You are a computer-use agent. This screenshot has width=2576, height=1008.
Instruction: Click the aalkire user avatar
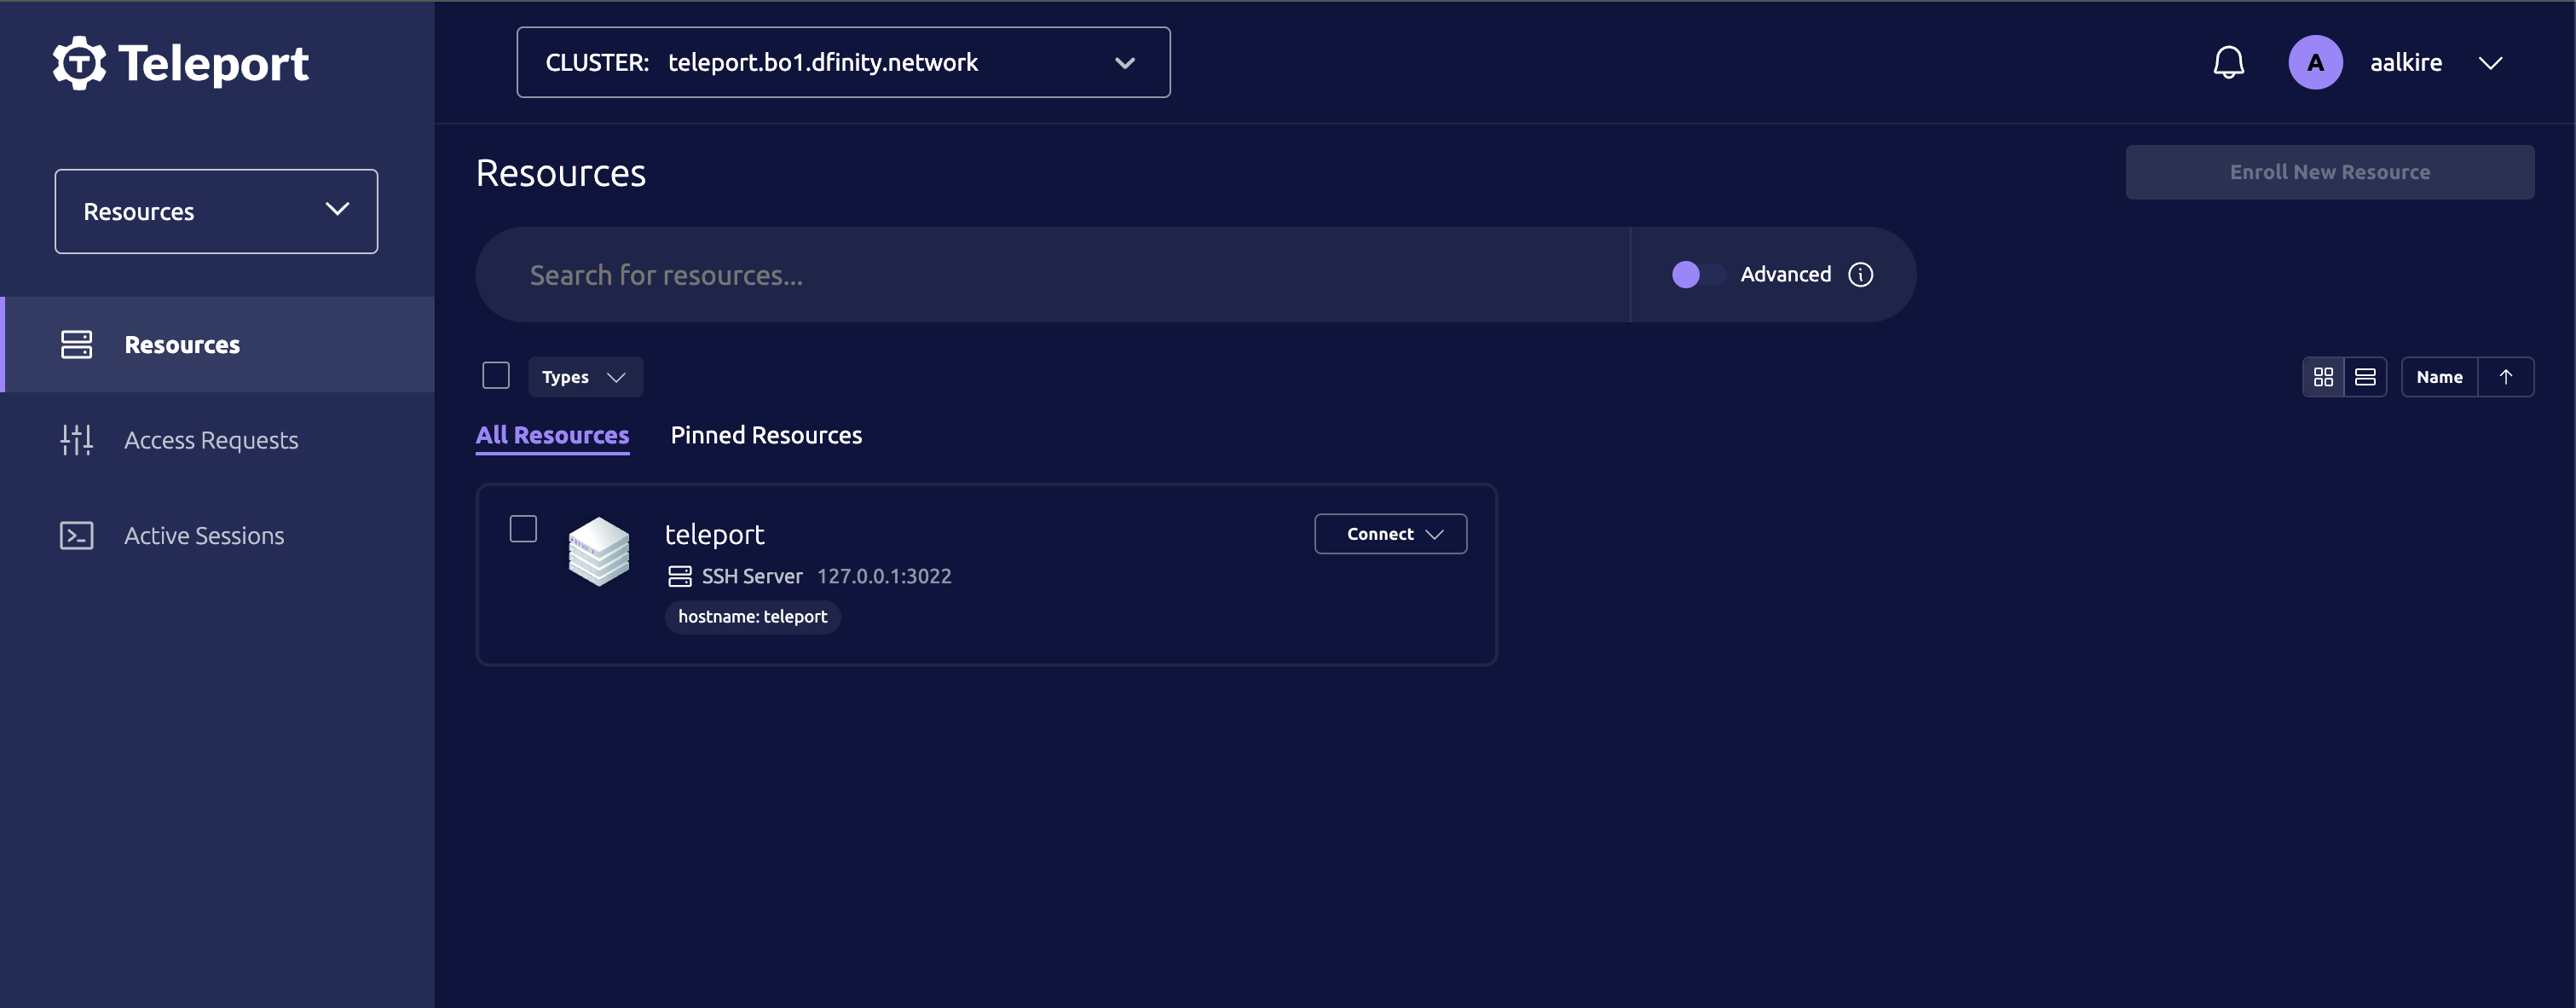[x=2315, y=62]
